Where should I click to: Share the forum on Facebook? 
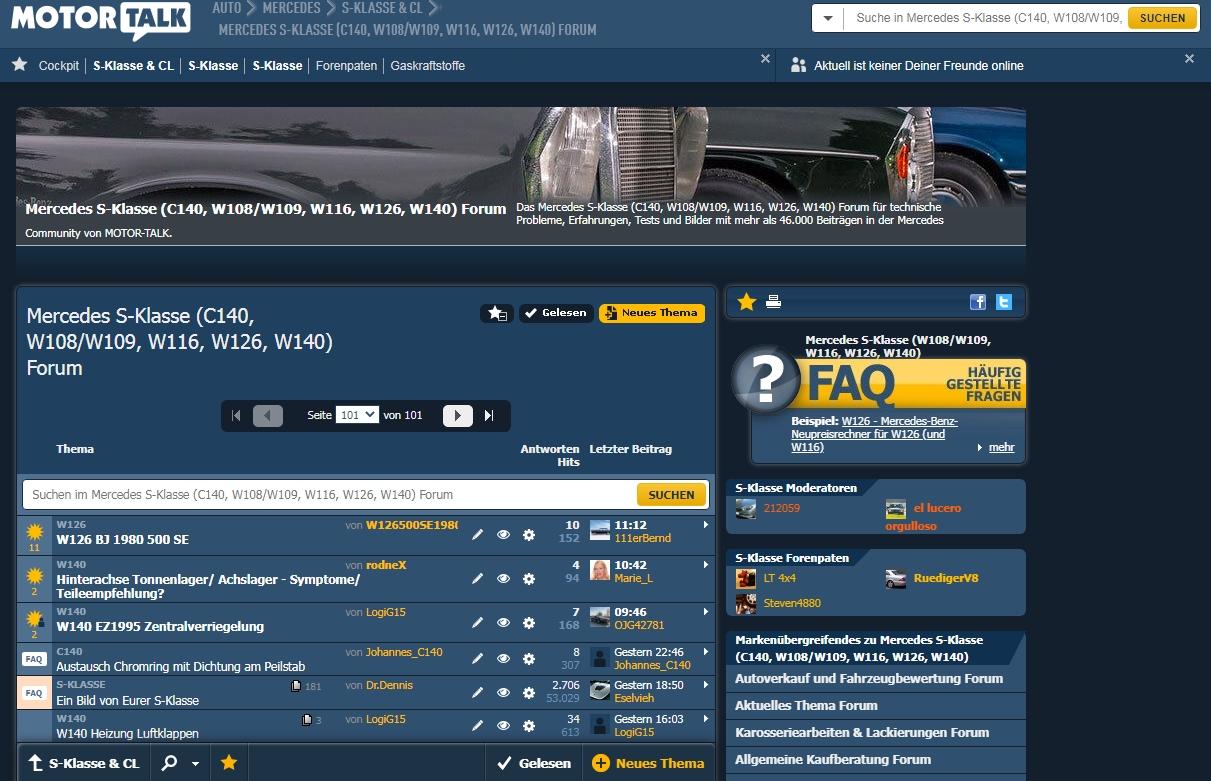978,302
